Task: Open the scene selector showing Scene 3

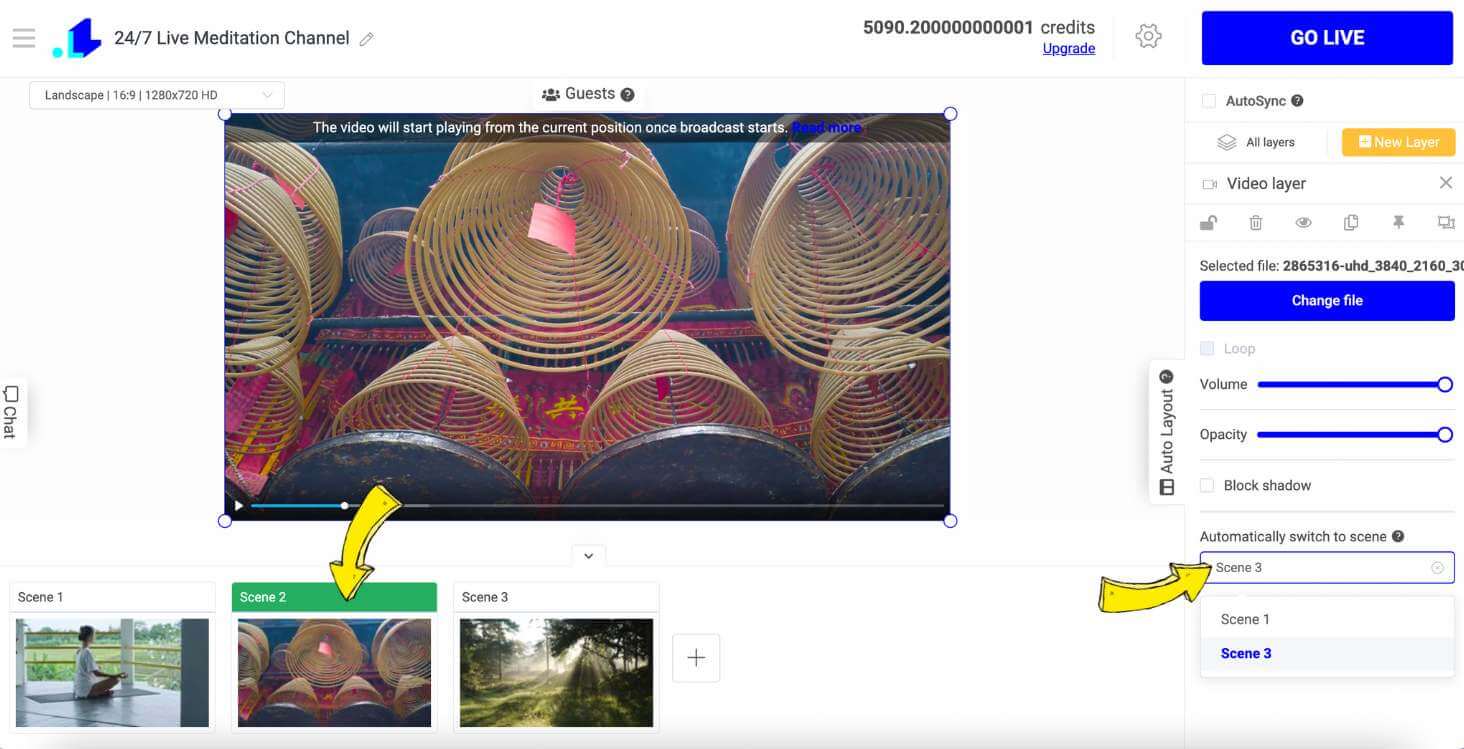Action: coord(1326,568)
